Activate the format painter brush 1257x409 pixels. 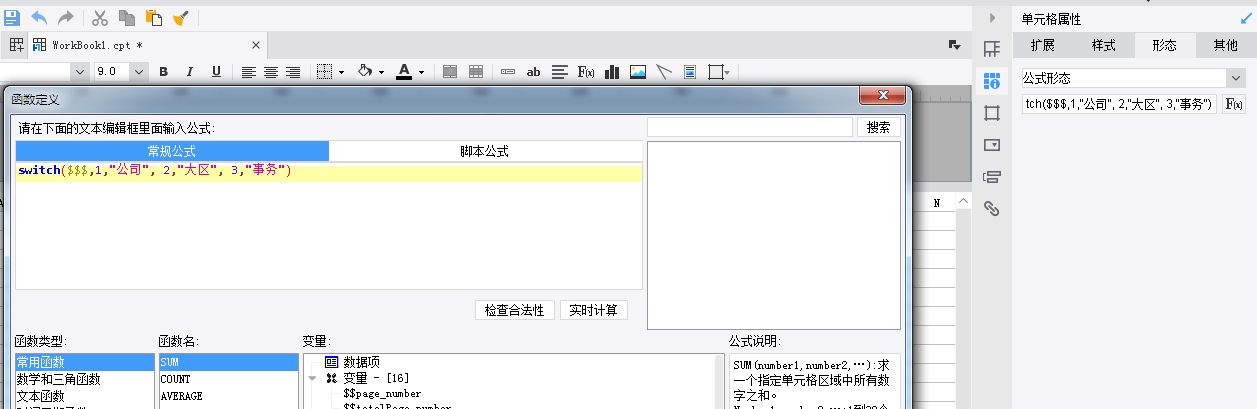click(x=181, y=17)
